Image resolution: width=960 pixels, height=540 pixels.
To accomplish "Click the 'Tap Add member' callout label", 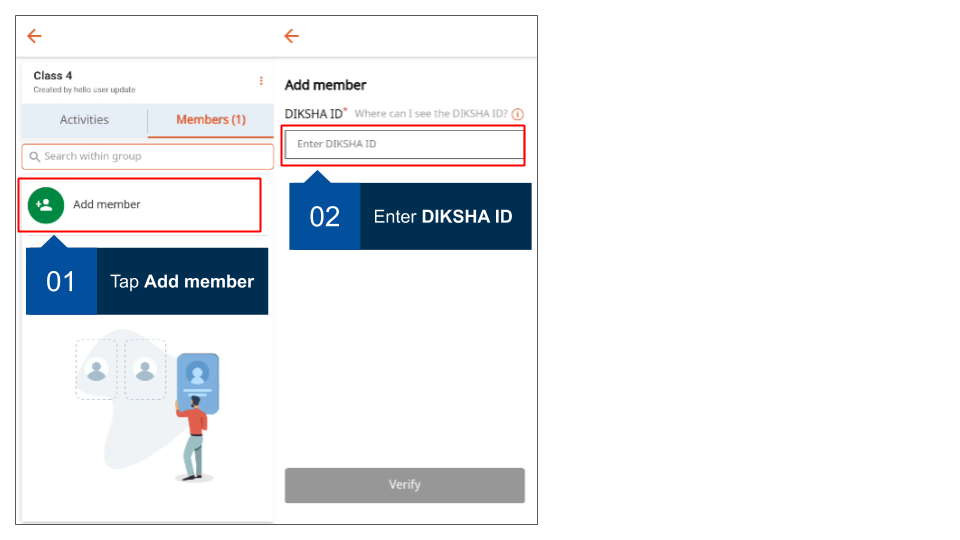I will [182, 282].
